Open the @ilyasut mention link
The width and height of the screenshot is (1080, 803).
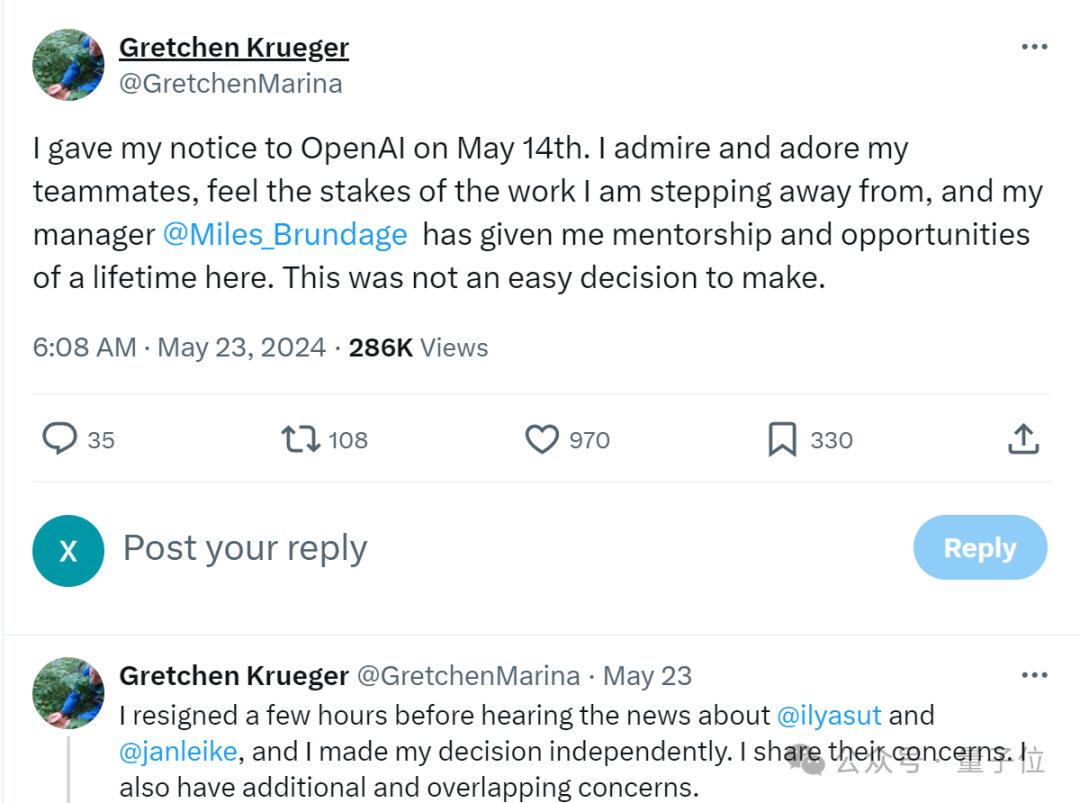click(829, 716)
